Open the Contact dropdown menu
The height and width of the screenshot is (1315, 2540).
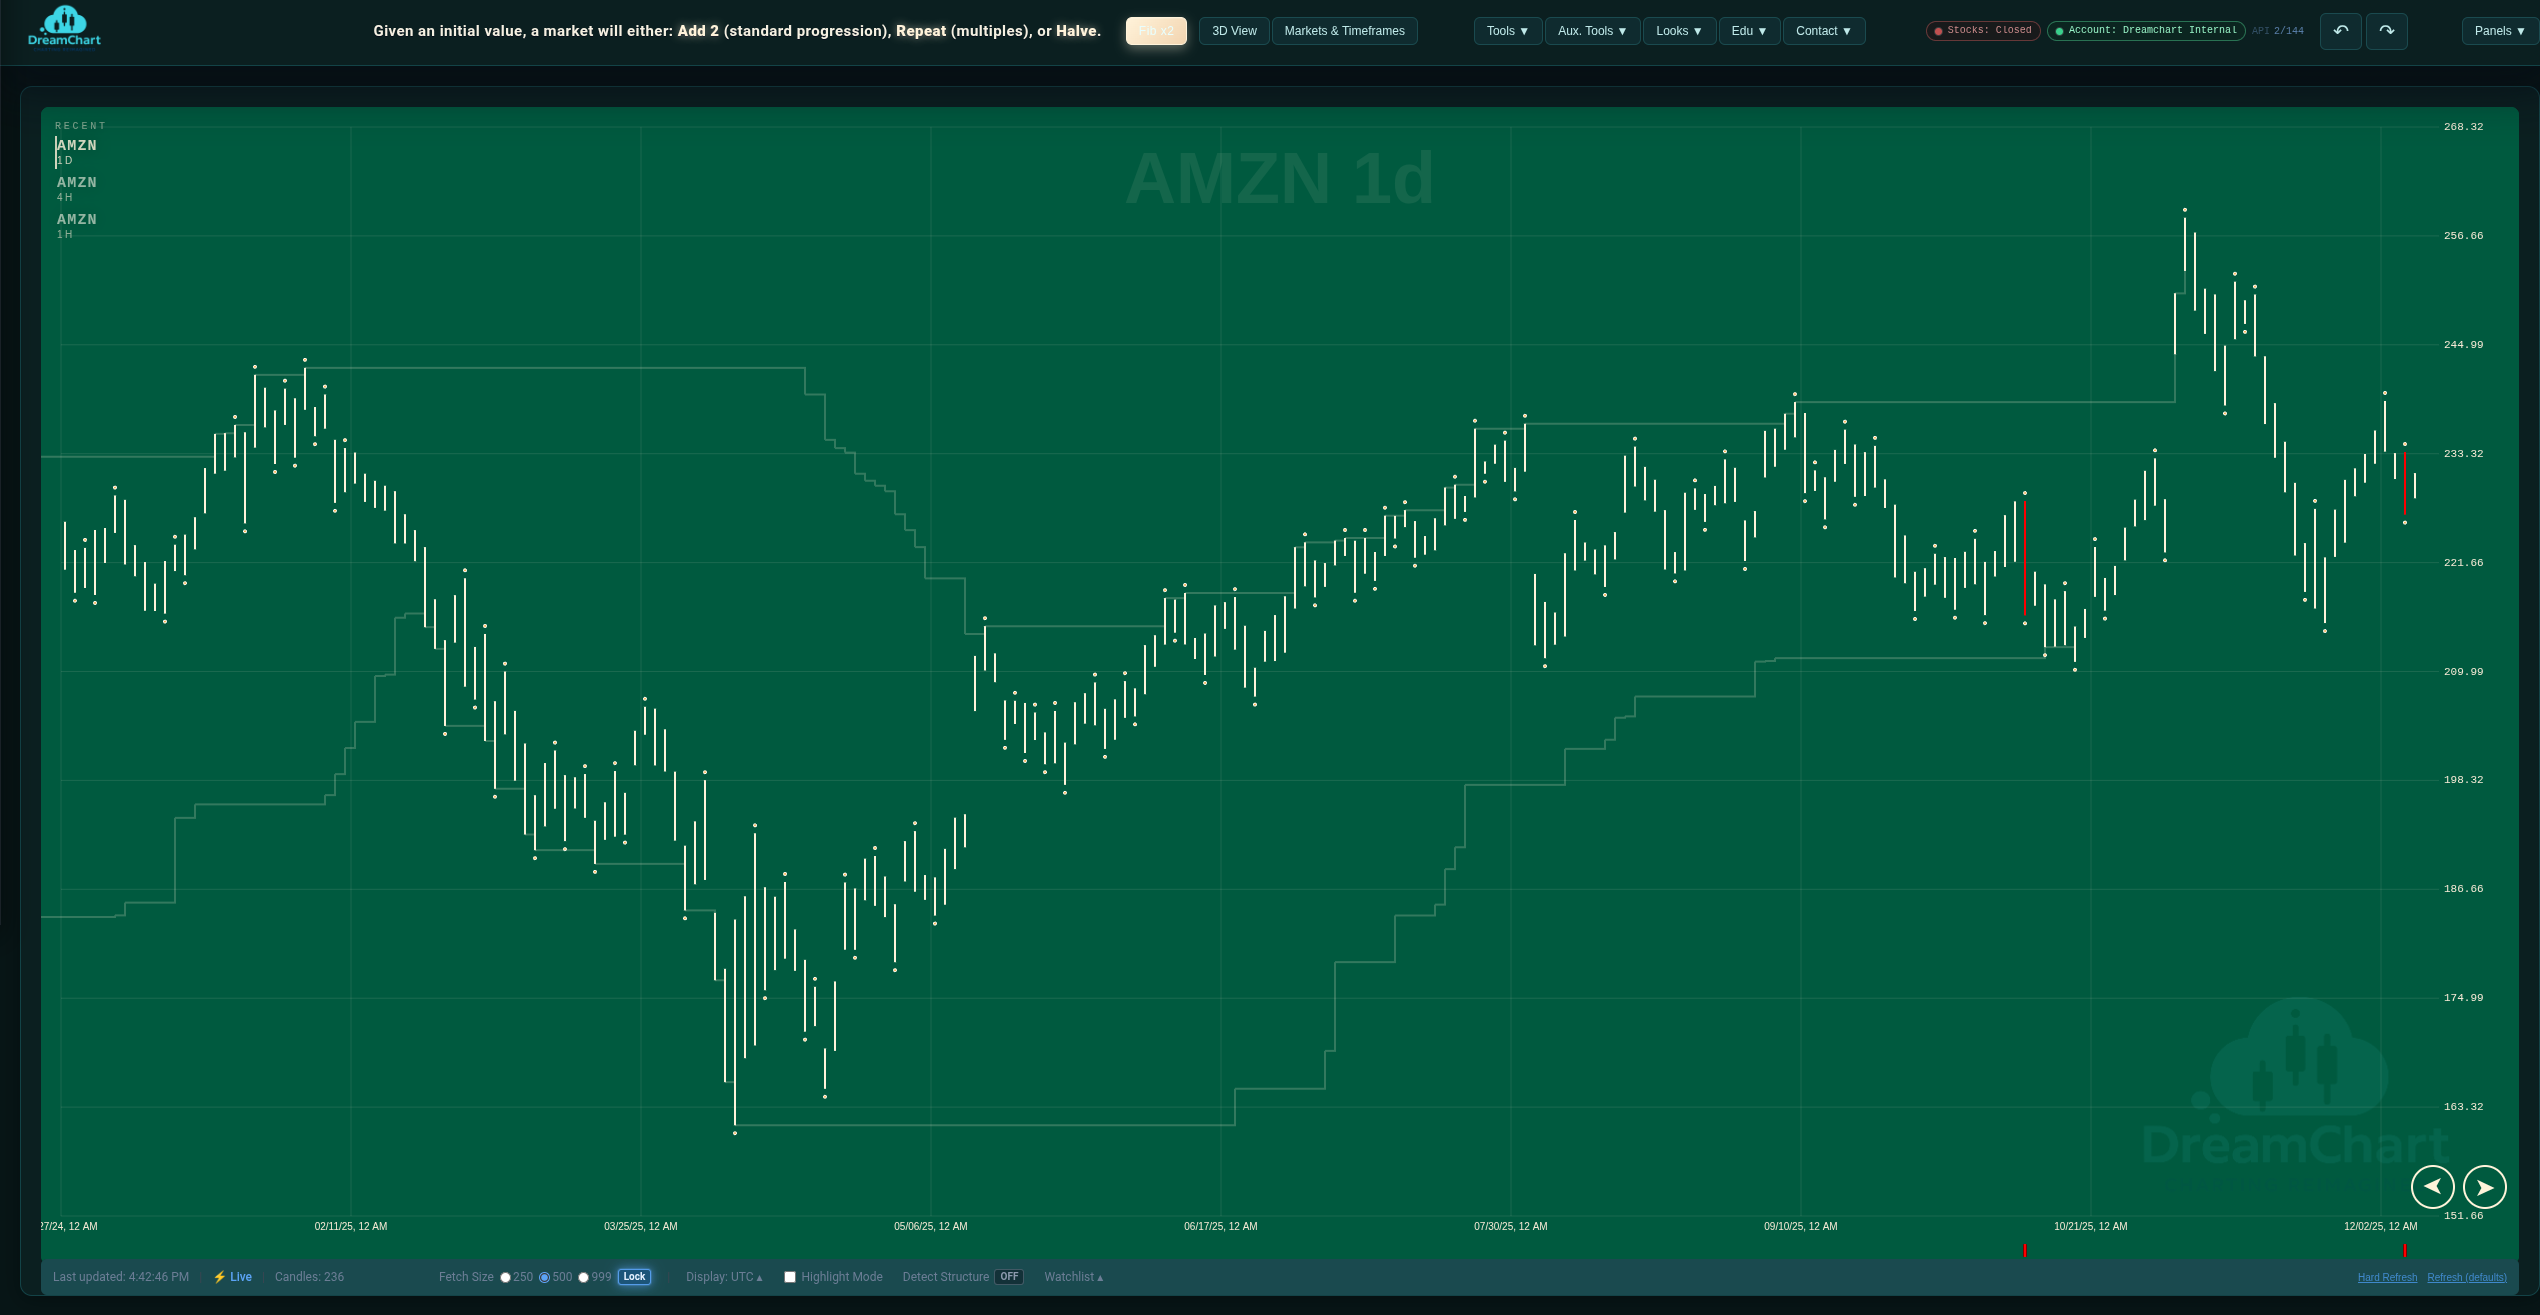(1824, 31)
